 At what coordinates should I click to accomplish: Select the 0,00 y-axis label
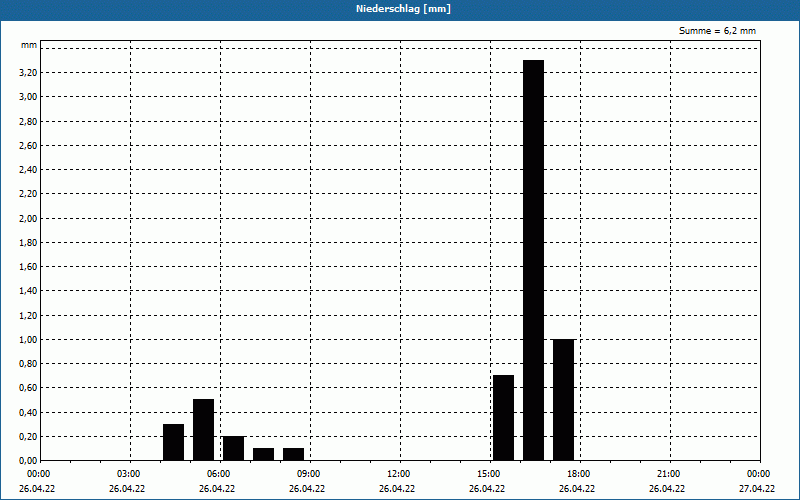click(x=28, y=461)
